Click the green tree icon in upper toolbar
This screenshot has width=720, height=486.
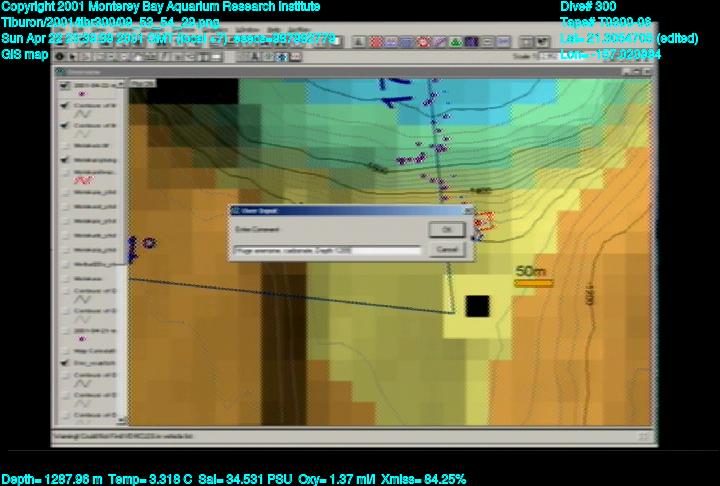click(x=455, y=42)
